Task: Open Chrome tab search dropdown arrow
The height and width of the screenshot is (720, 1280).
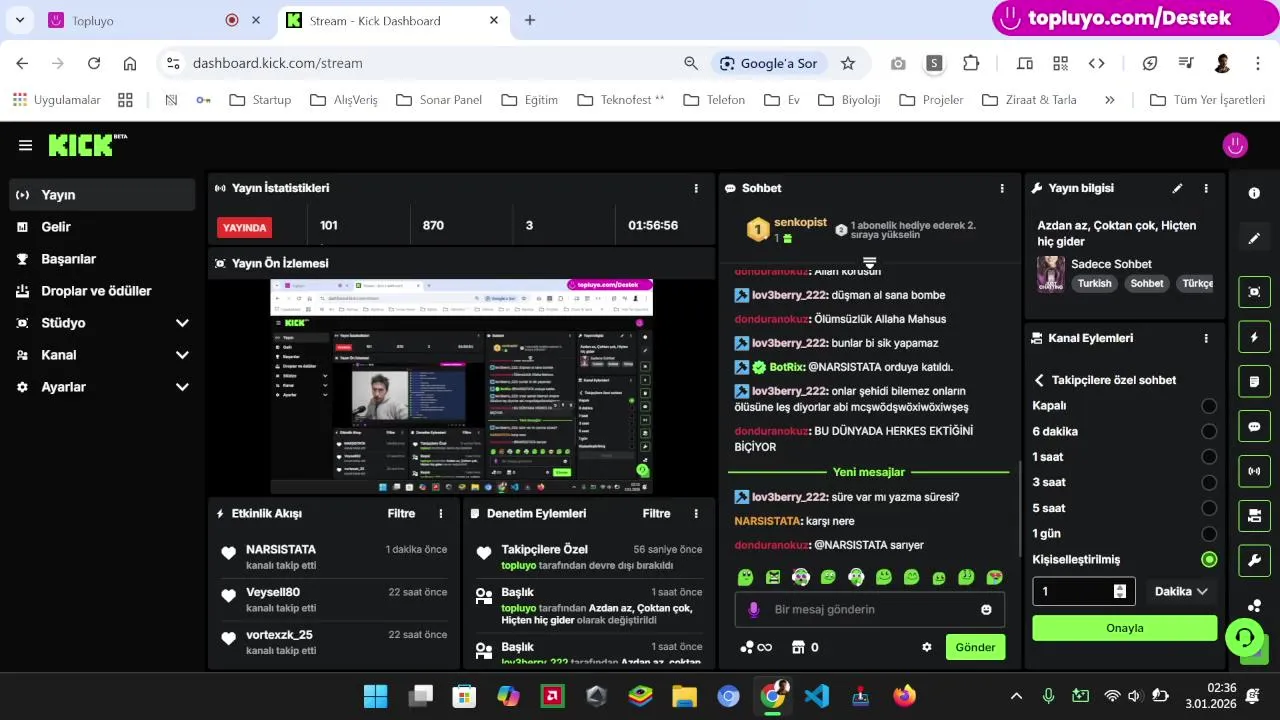Action: coord(19,20)
